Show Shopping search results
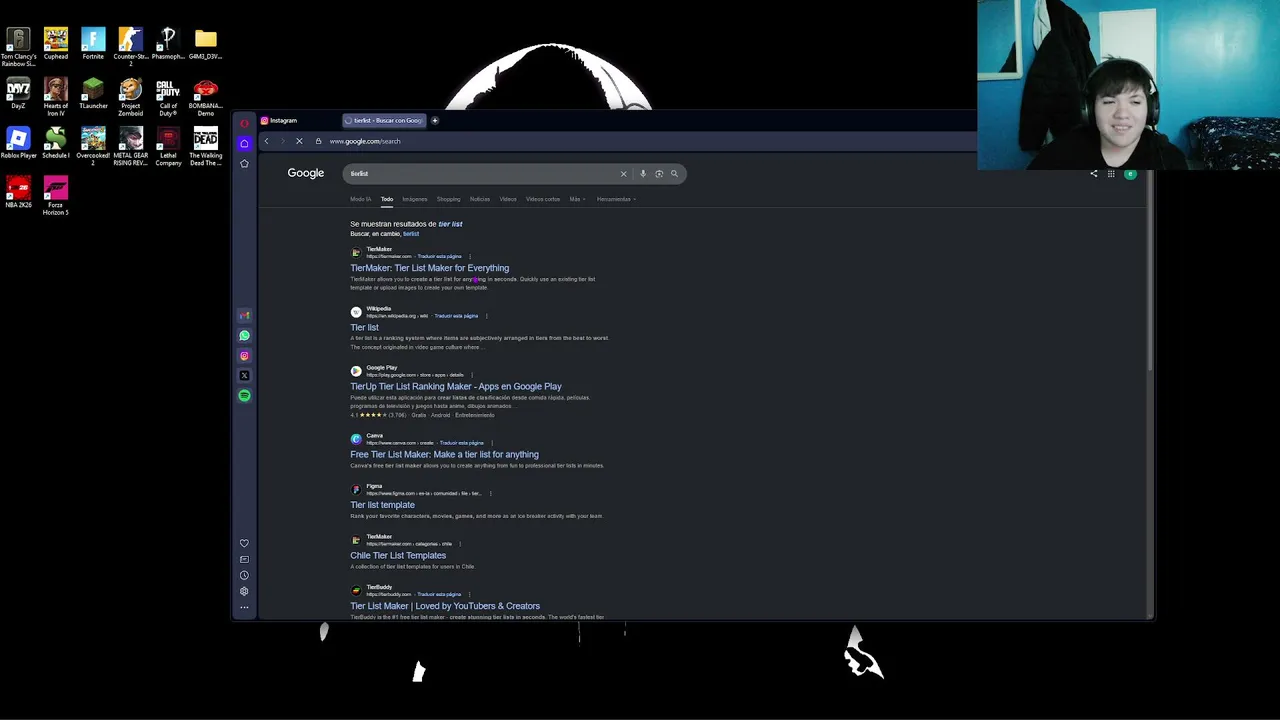The image size is (1280, 720). [449, 199]
